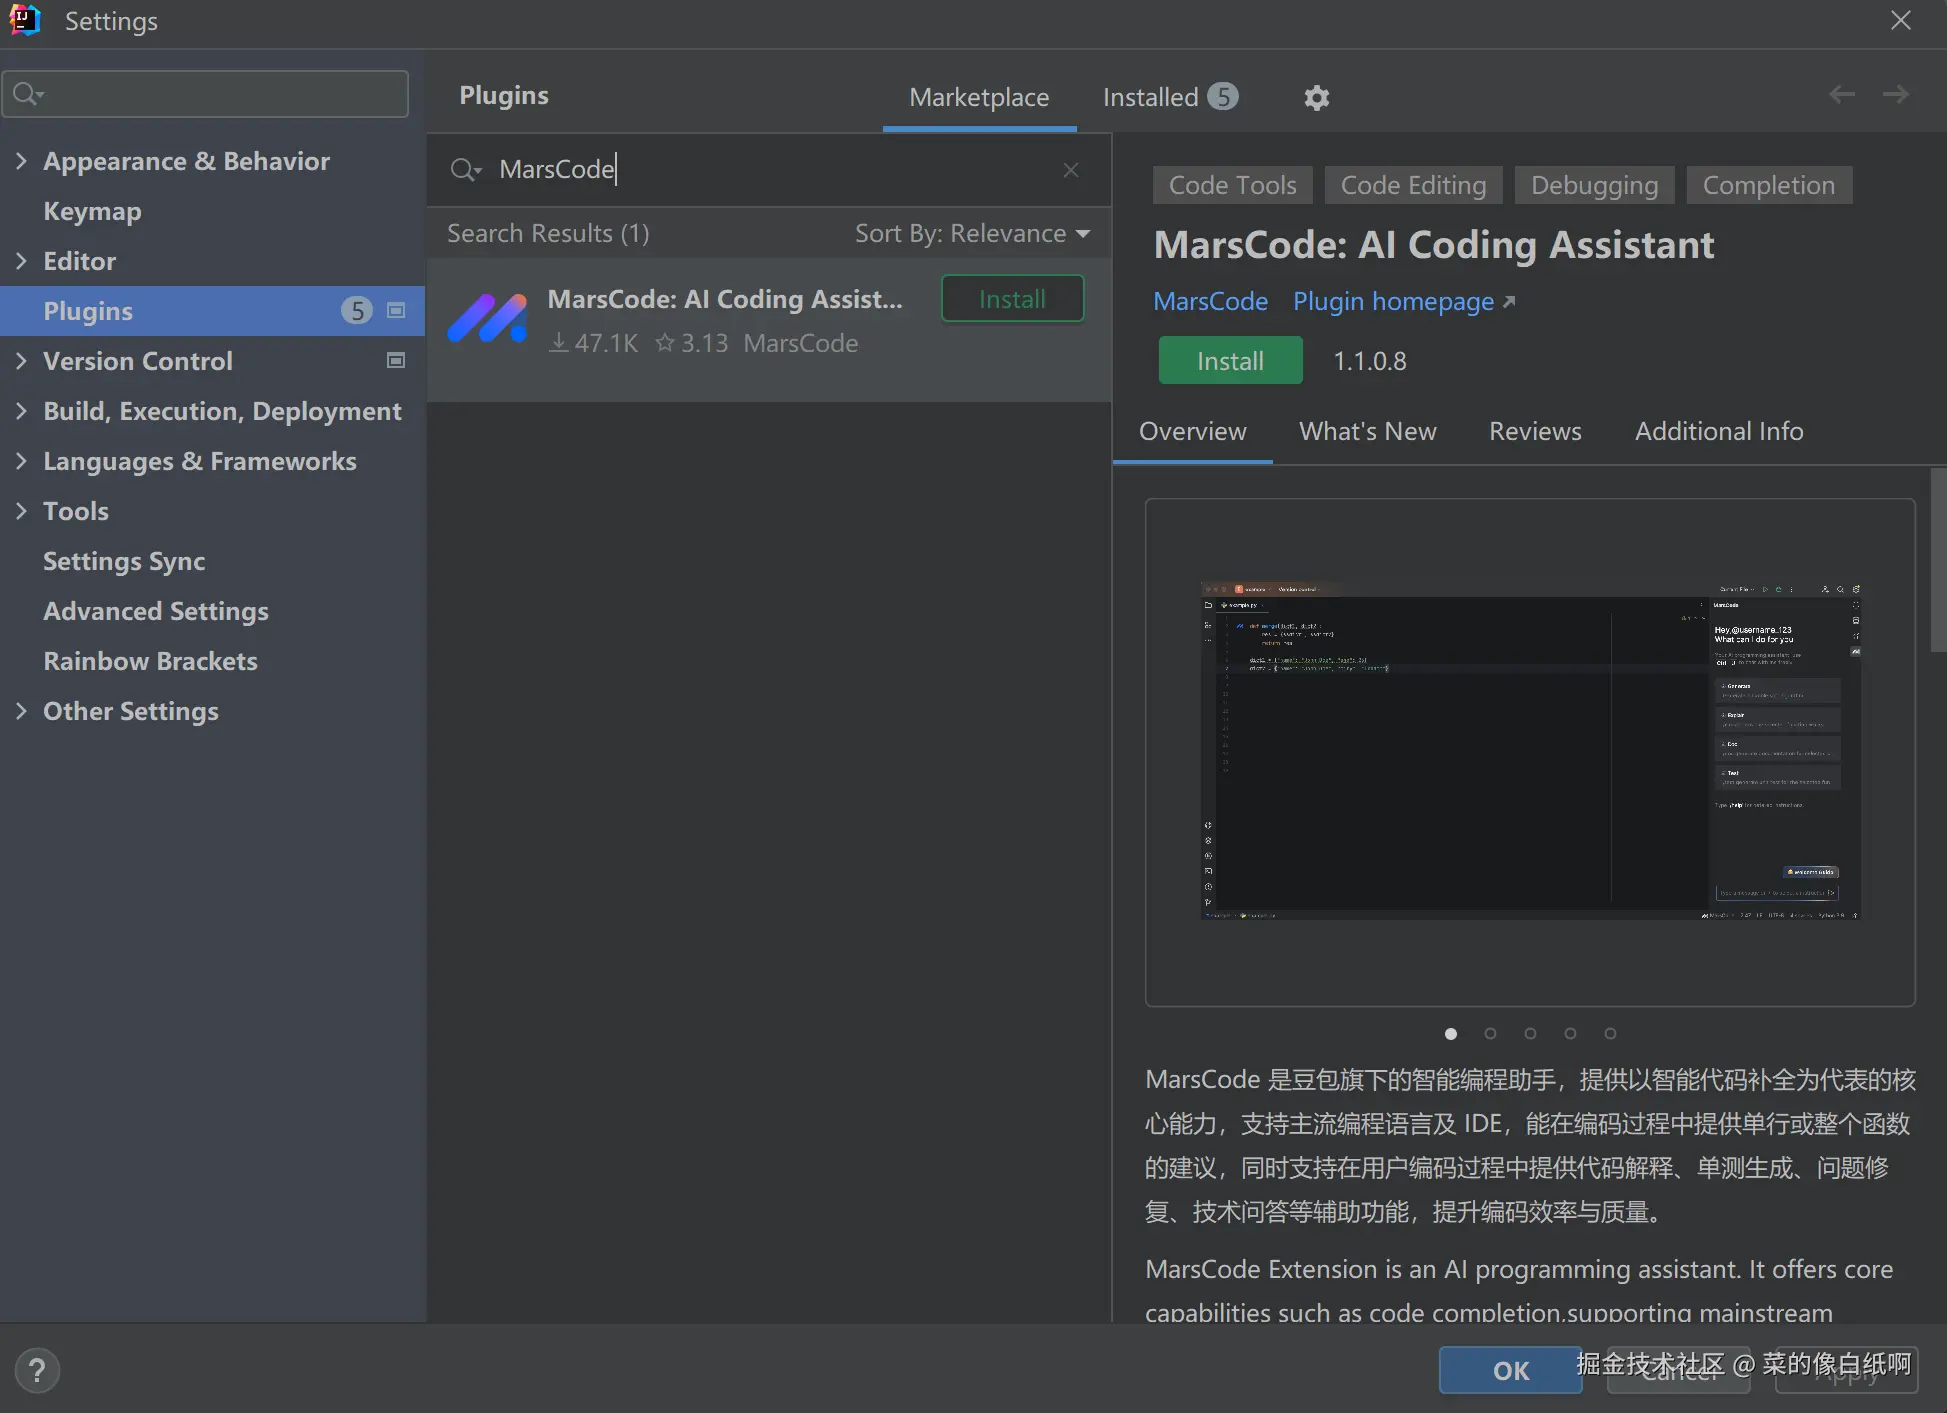Click the Completion tag
This screenshot has height=1413, width=1947.
click(1769, 185)
